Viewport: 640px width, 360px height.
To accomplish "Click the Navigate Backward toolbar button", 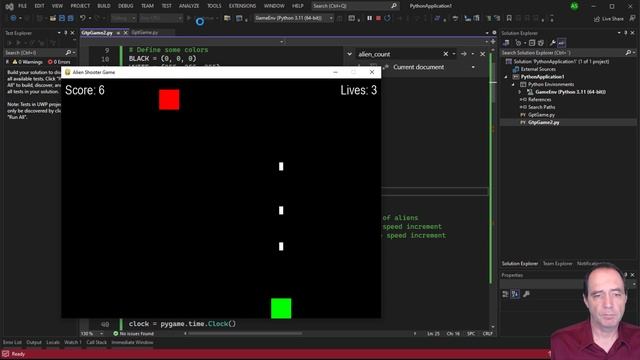I will tap(13, 18).
